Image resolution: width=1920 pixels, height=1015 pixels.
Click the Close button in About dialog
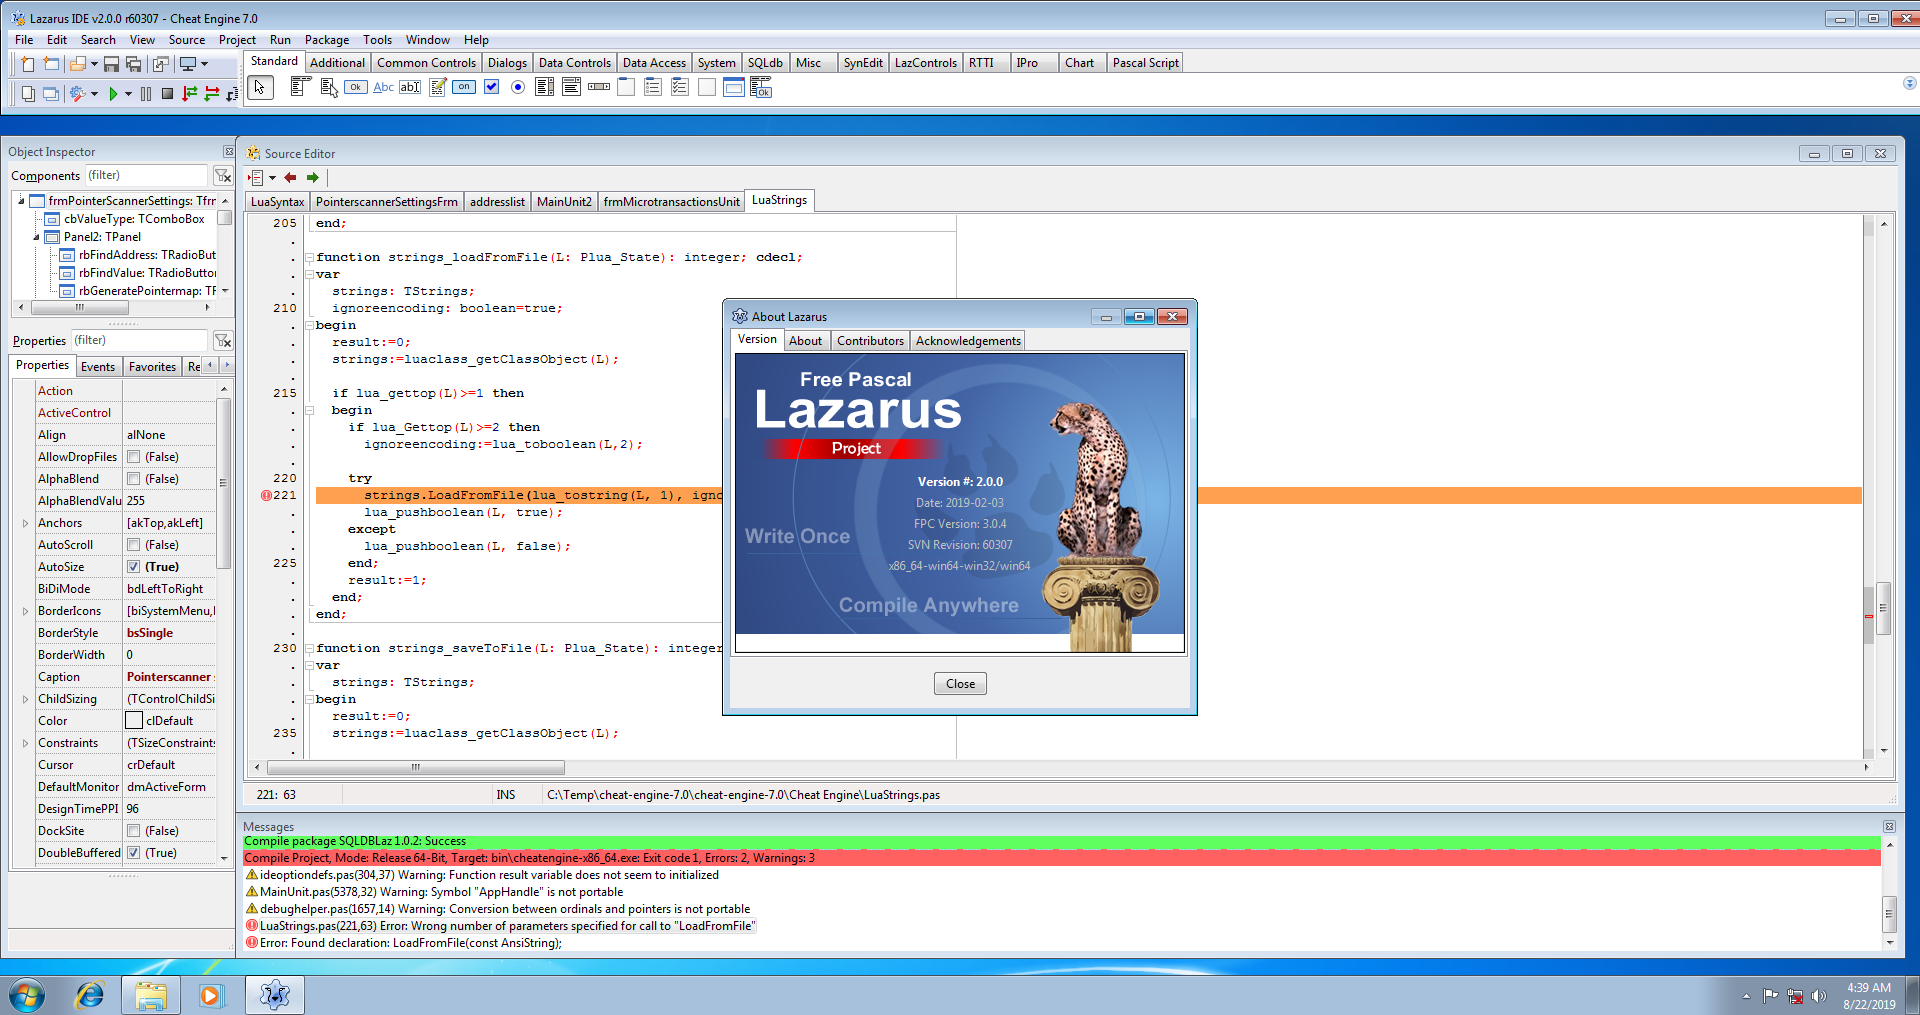[x=960, y=684]
